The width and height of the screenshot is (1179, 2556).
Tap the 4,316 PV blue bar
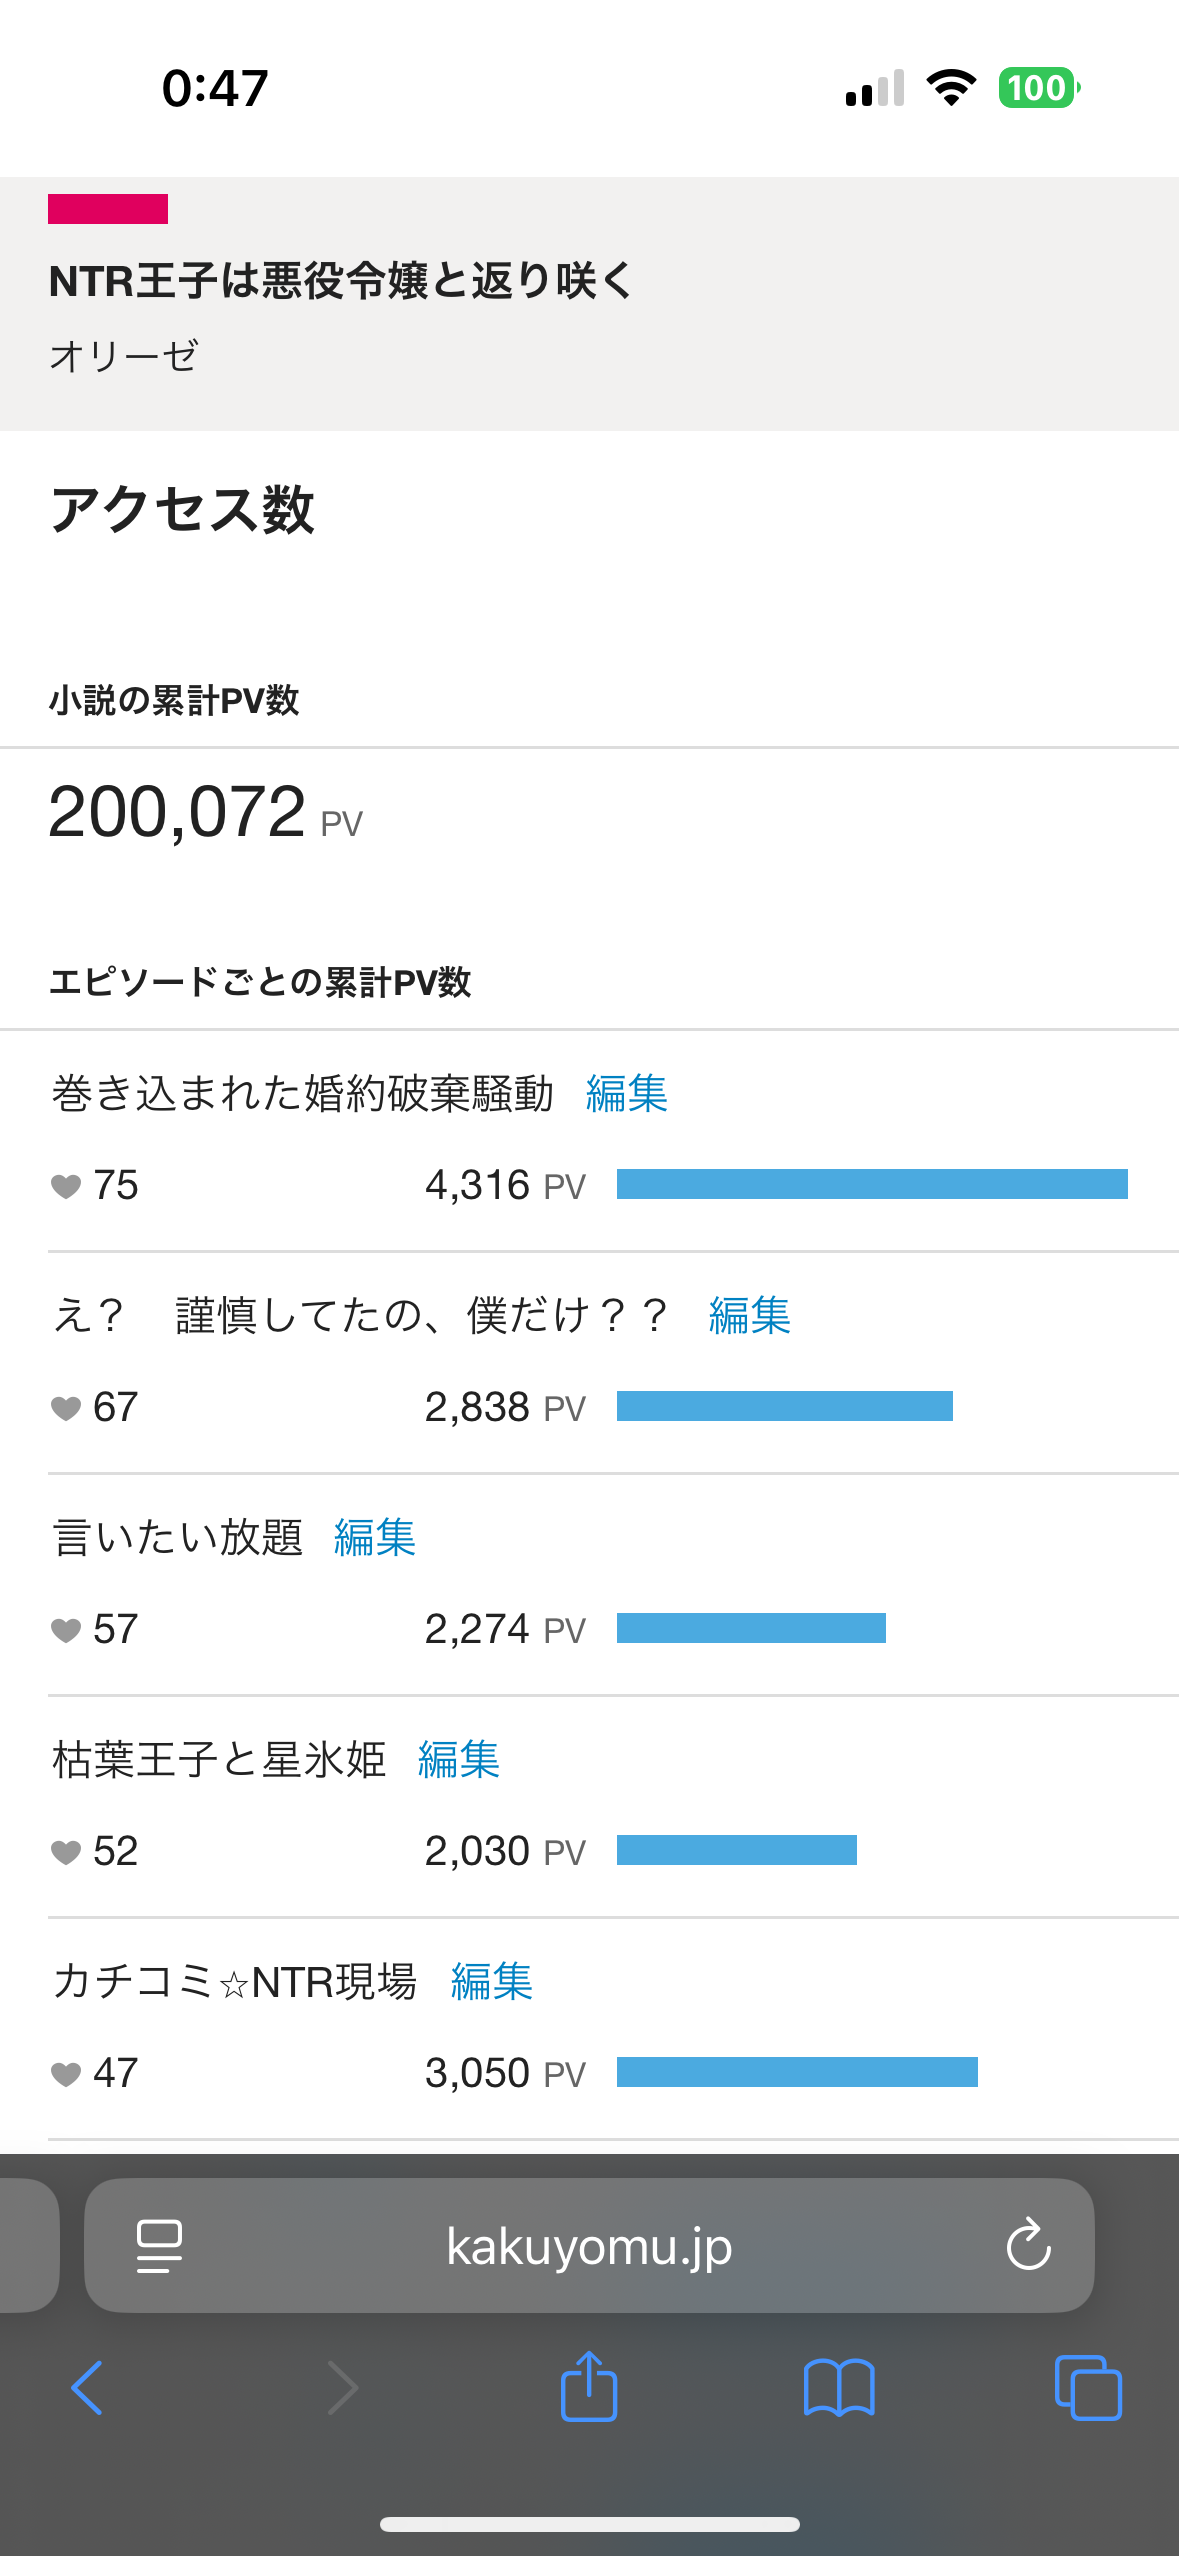click(x=872, y=1184)
